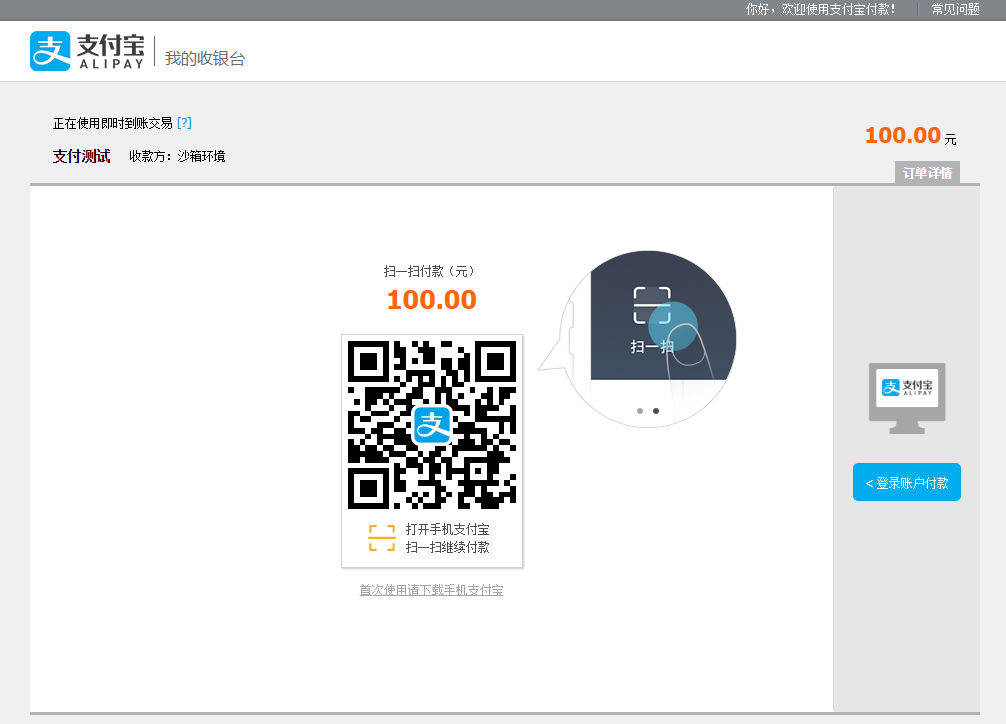Screen dimensions: 1006x724
Task: Open the 首次使用请下载手机支付宝 download link
Action: 432,589
